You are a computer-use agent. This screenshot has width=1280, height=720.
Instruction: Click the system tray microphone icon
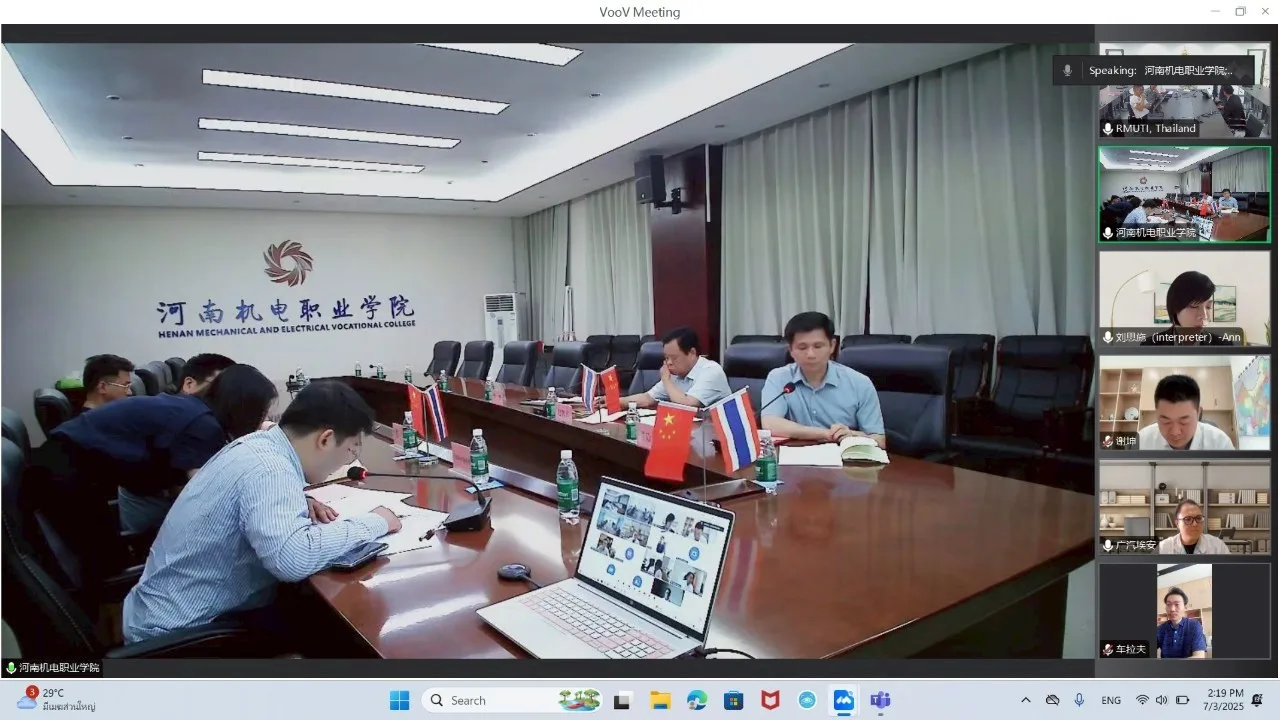1079,700
